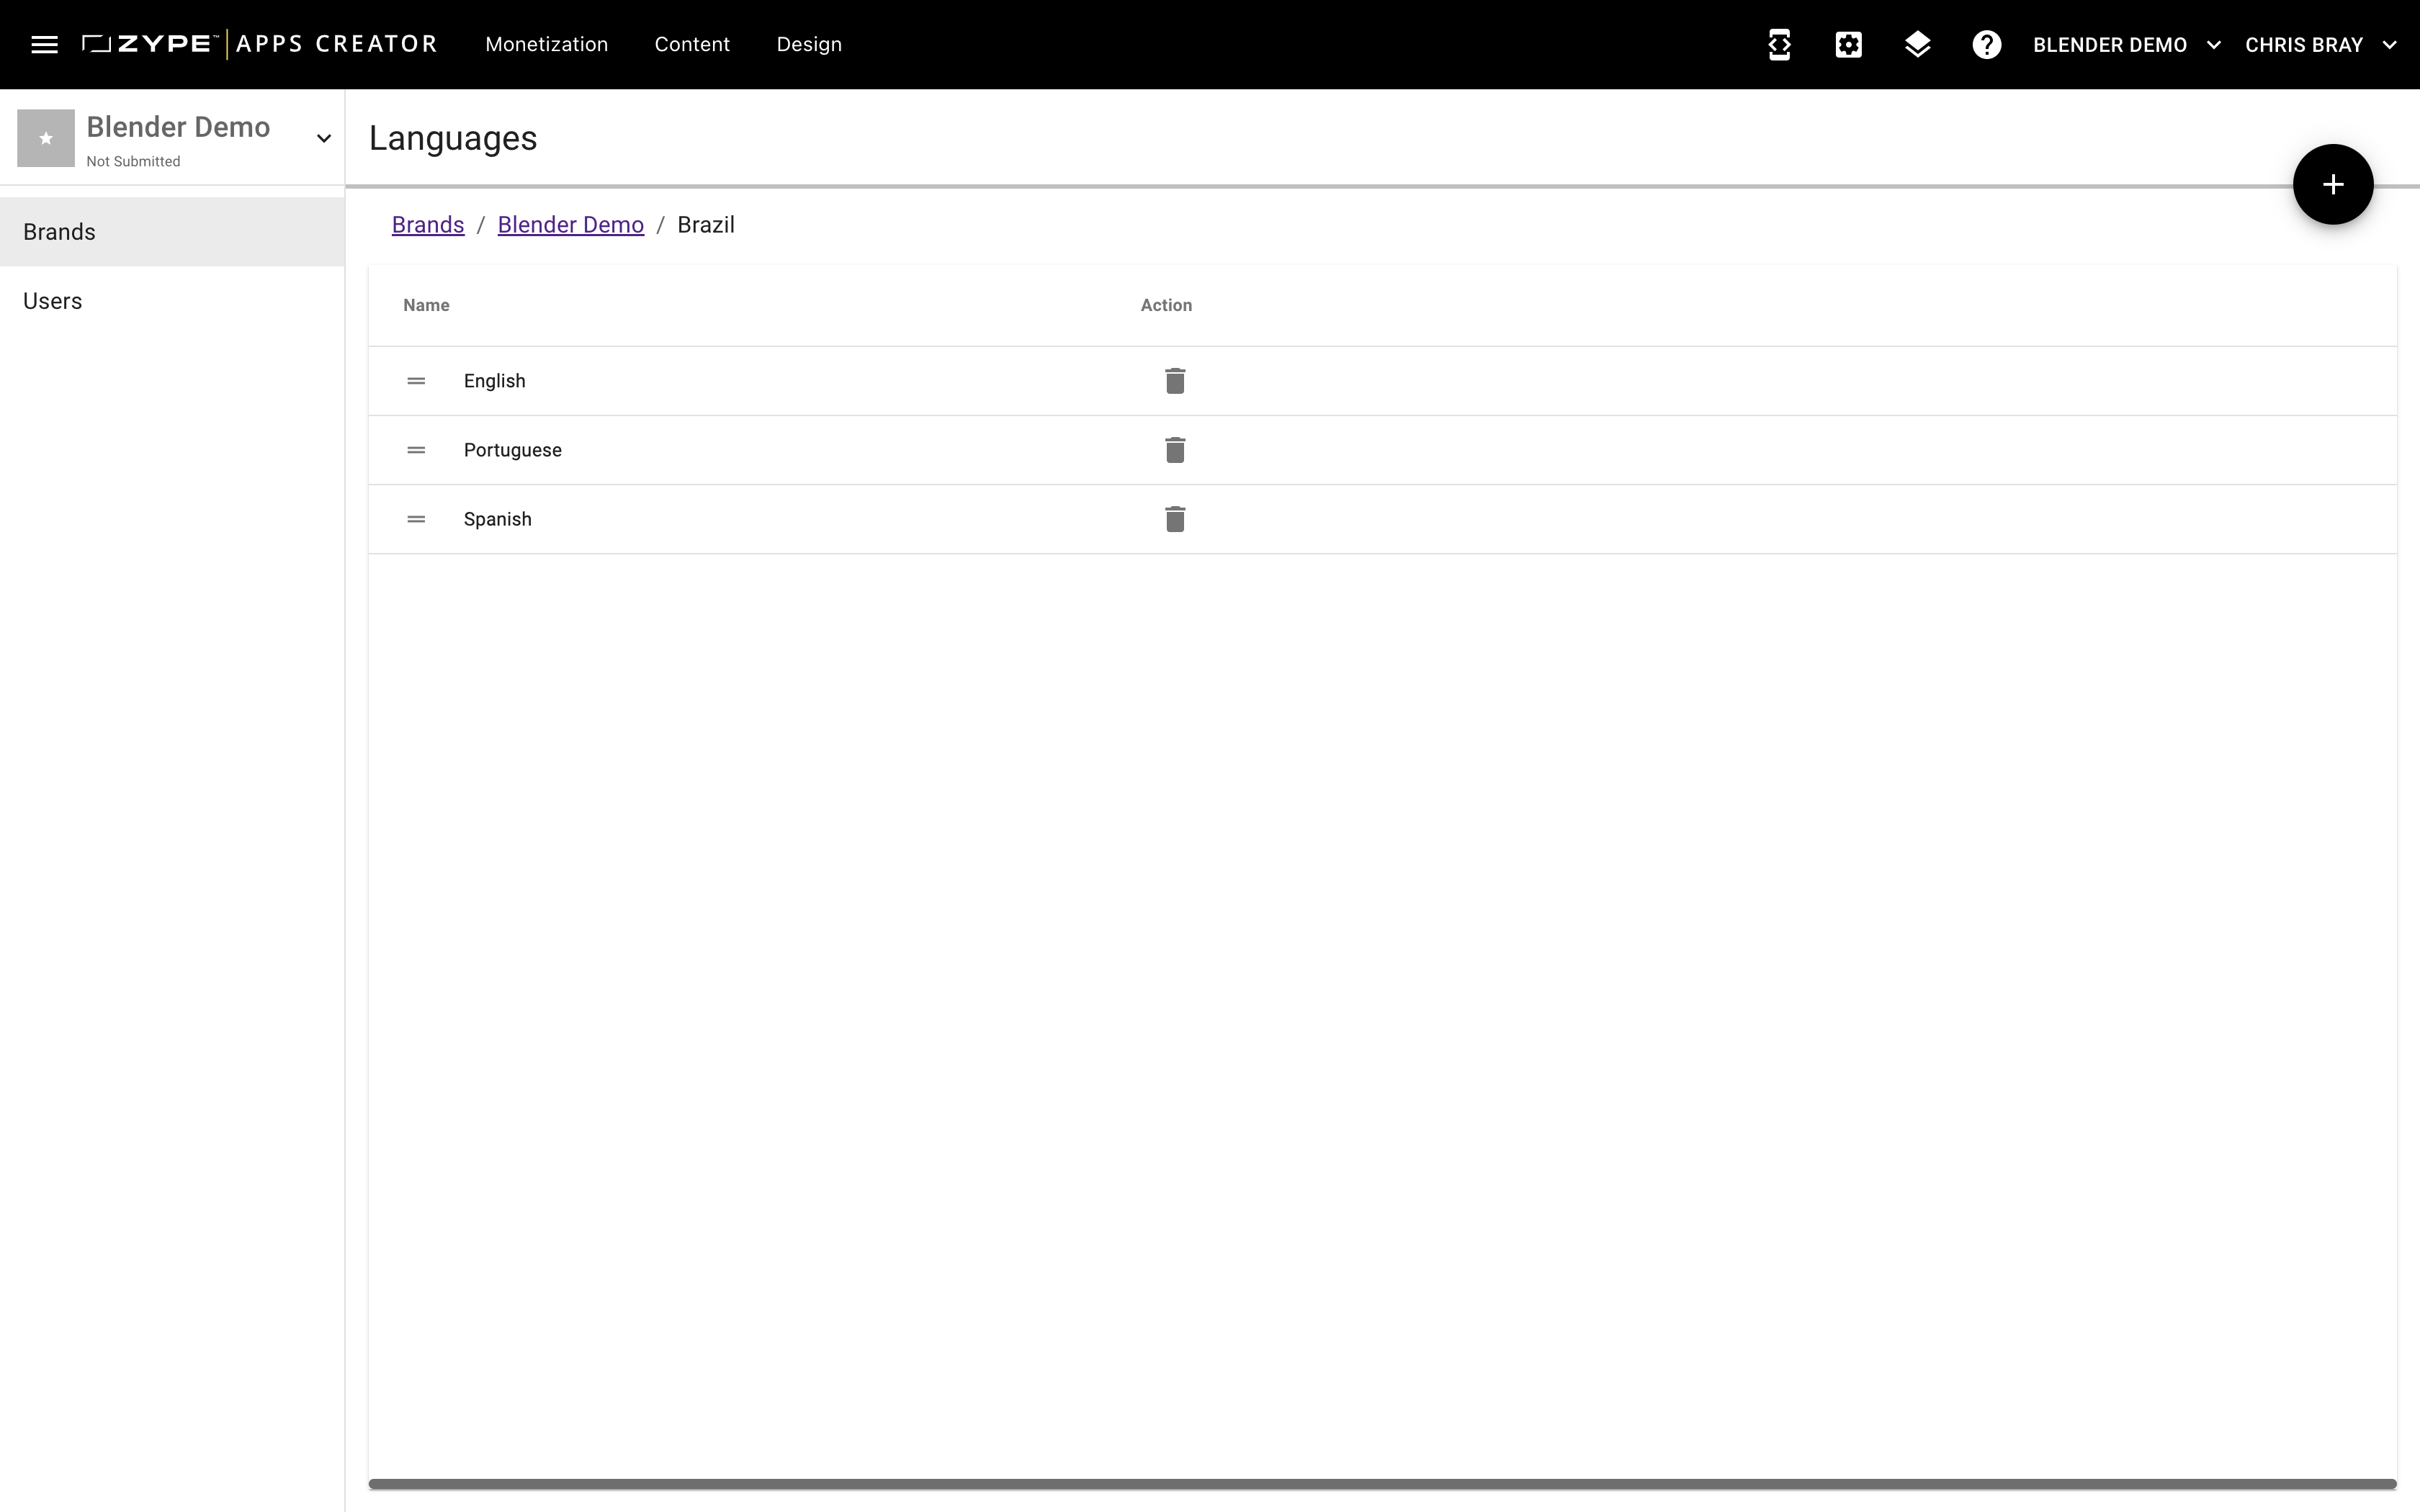
Task: Open the Content section
Action: [692, 44]
